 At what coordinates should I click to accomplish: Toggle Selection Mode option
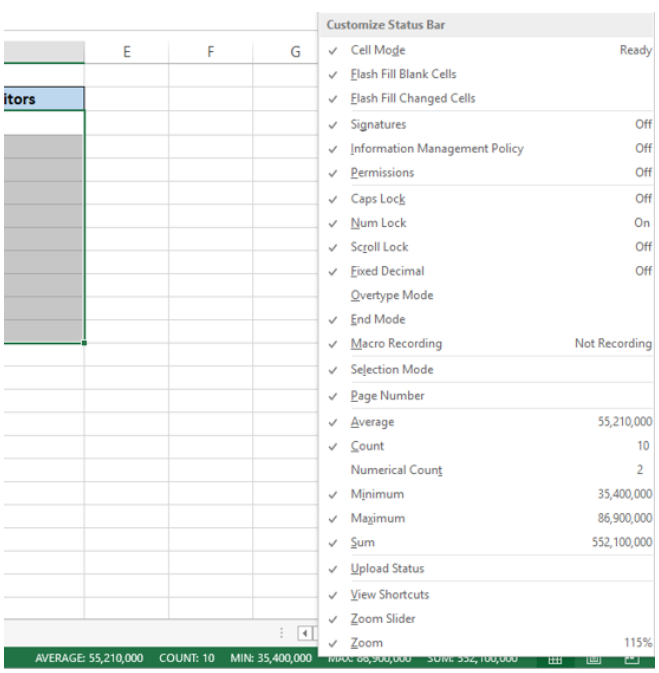(x=487, y=370)
